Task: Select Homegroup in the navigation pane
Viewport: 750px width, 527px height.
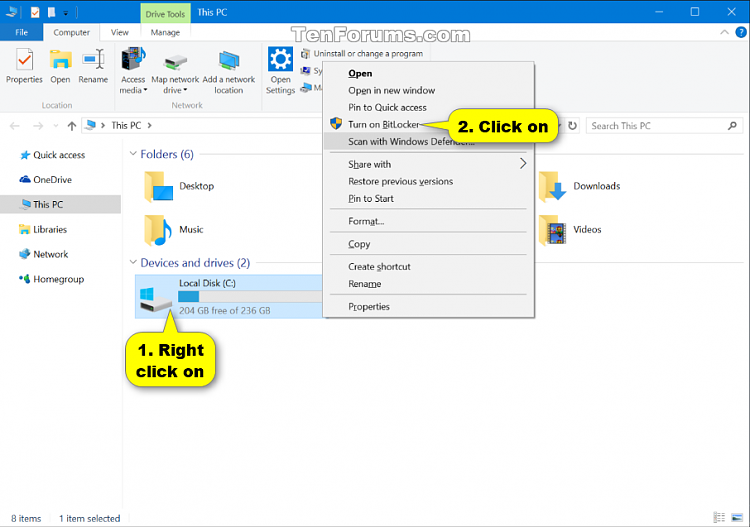Action: (x=58, y=279)
